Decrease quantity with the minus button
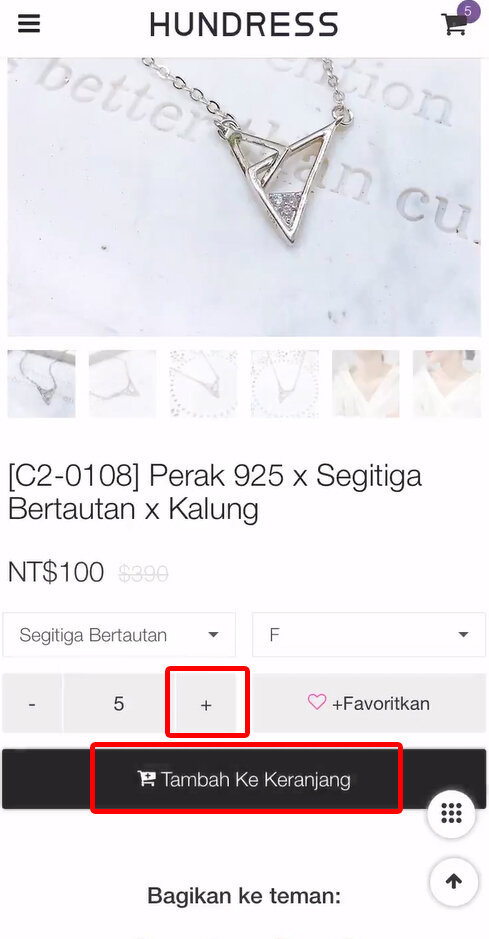Screen dimensions: 489x939 pyautogui.click(x=32, y=704)
